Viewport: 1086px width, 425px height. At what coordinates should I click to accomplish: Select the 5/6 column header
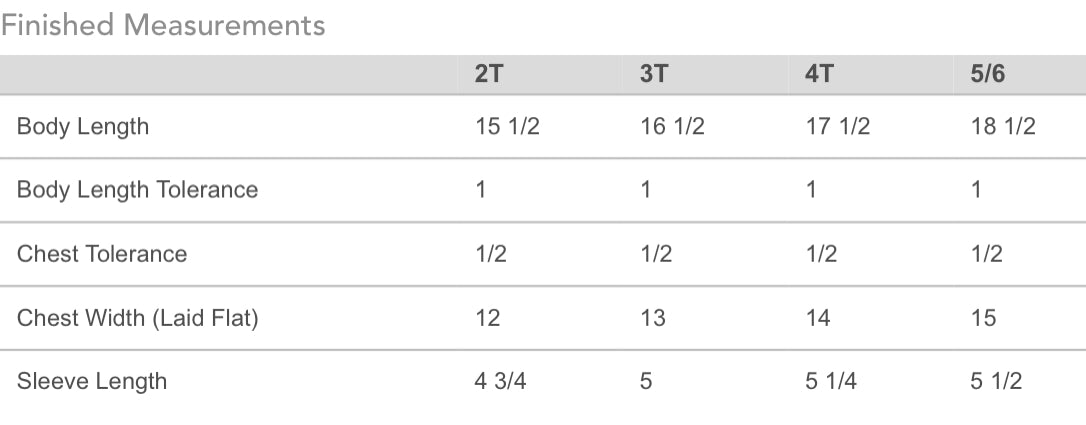click(x=988, y=74)
